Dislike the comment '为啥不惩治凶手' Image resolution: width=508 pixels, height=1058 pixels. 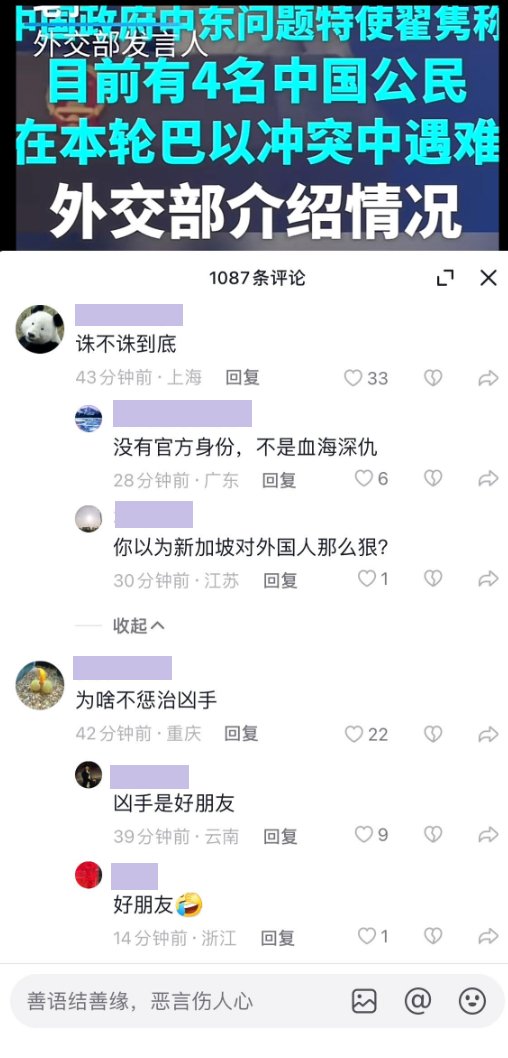(433, 734)
